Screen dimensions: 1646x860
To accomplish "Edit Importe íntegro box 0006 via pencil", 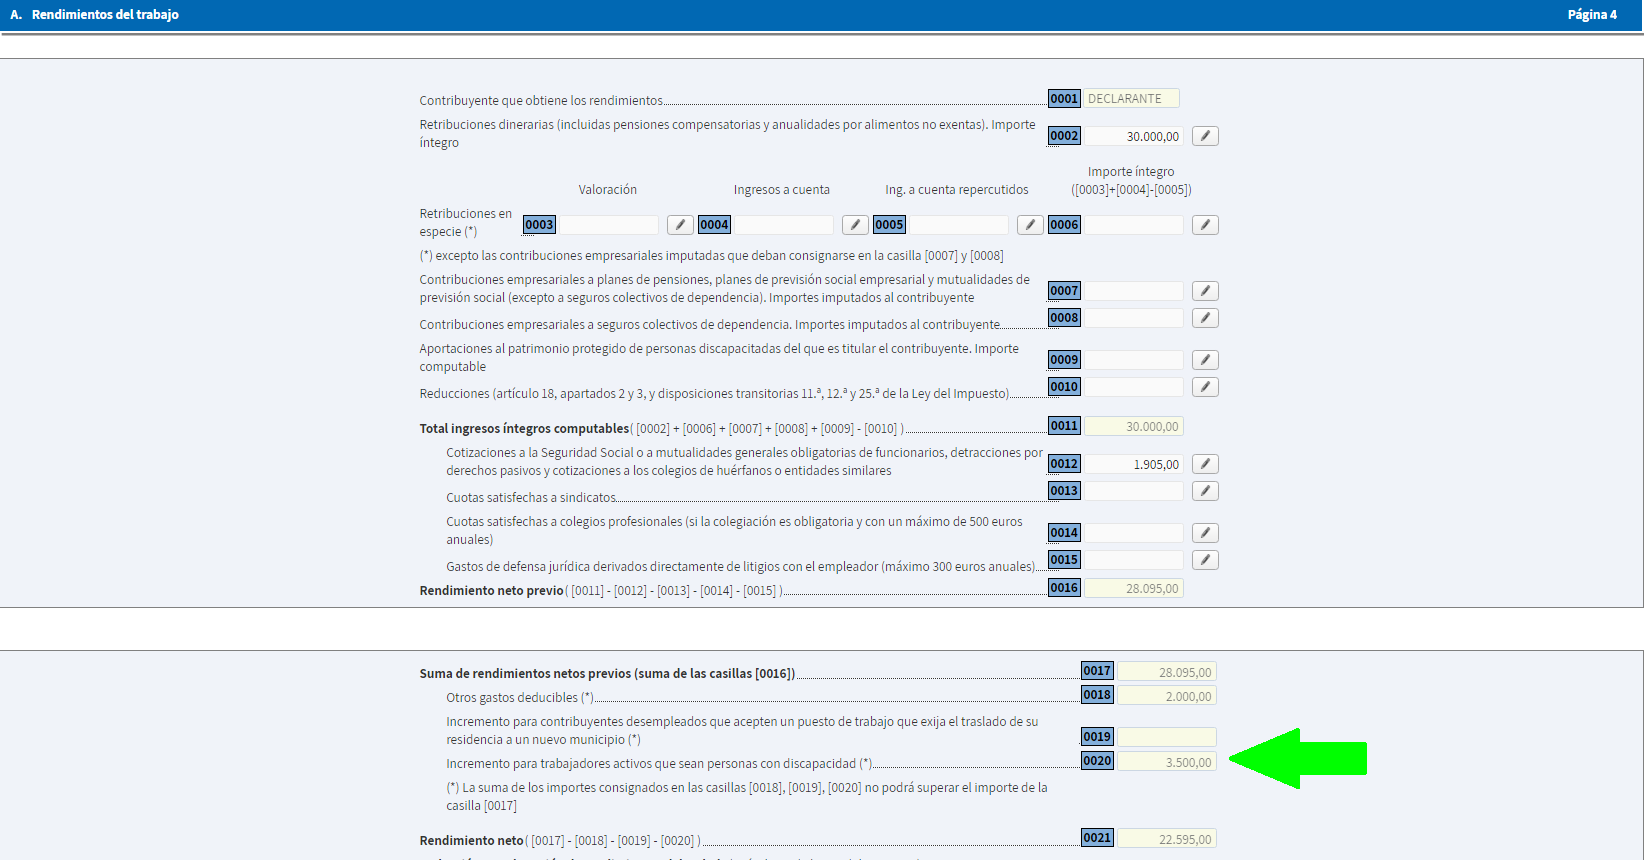I will (1205, 225).
